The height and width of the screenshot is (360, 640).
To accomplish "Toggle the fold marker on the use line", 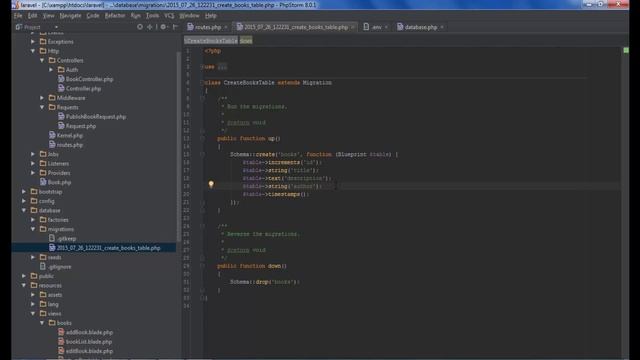I will click(202, 67).
